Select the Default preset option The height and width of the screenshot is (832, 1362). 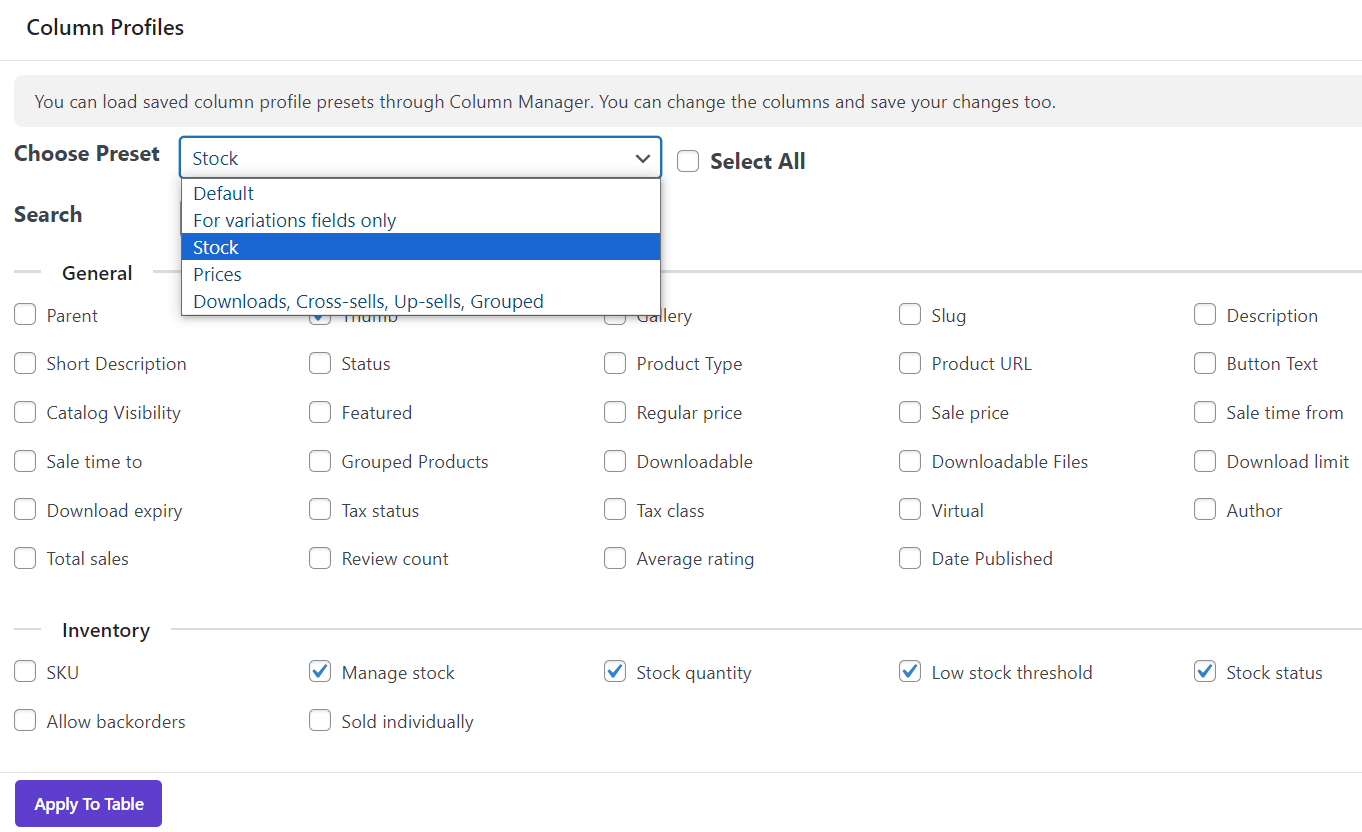224,193
